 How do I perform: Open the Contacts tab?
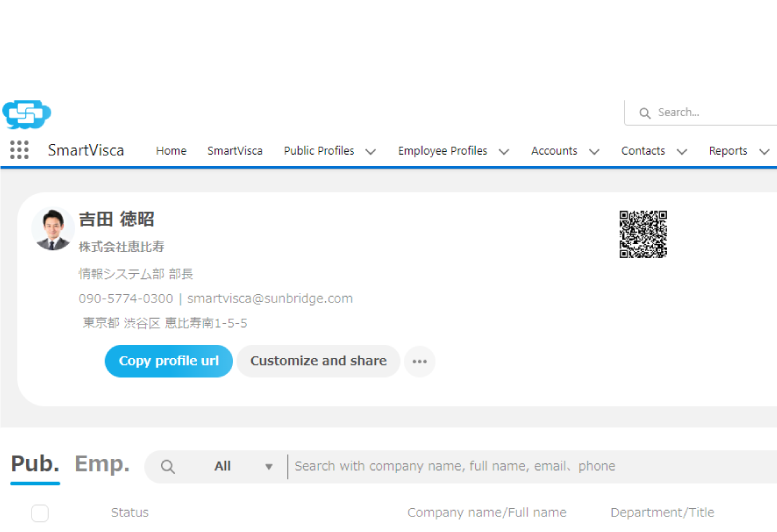point(643,151)
